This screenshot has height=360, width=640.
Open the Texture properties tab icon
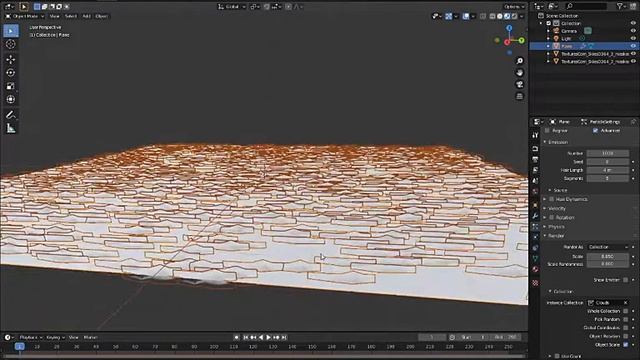pyautogui.click(x=535, y=282)
